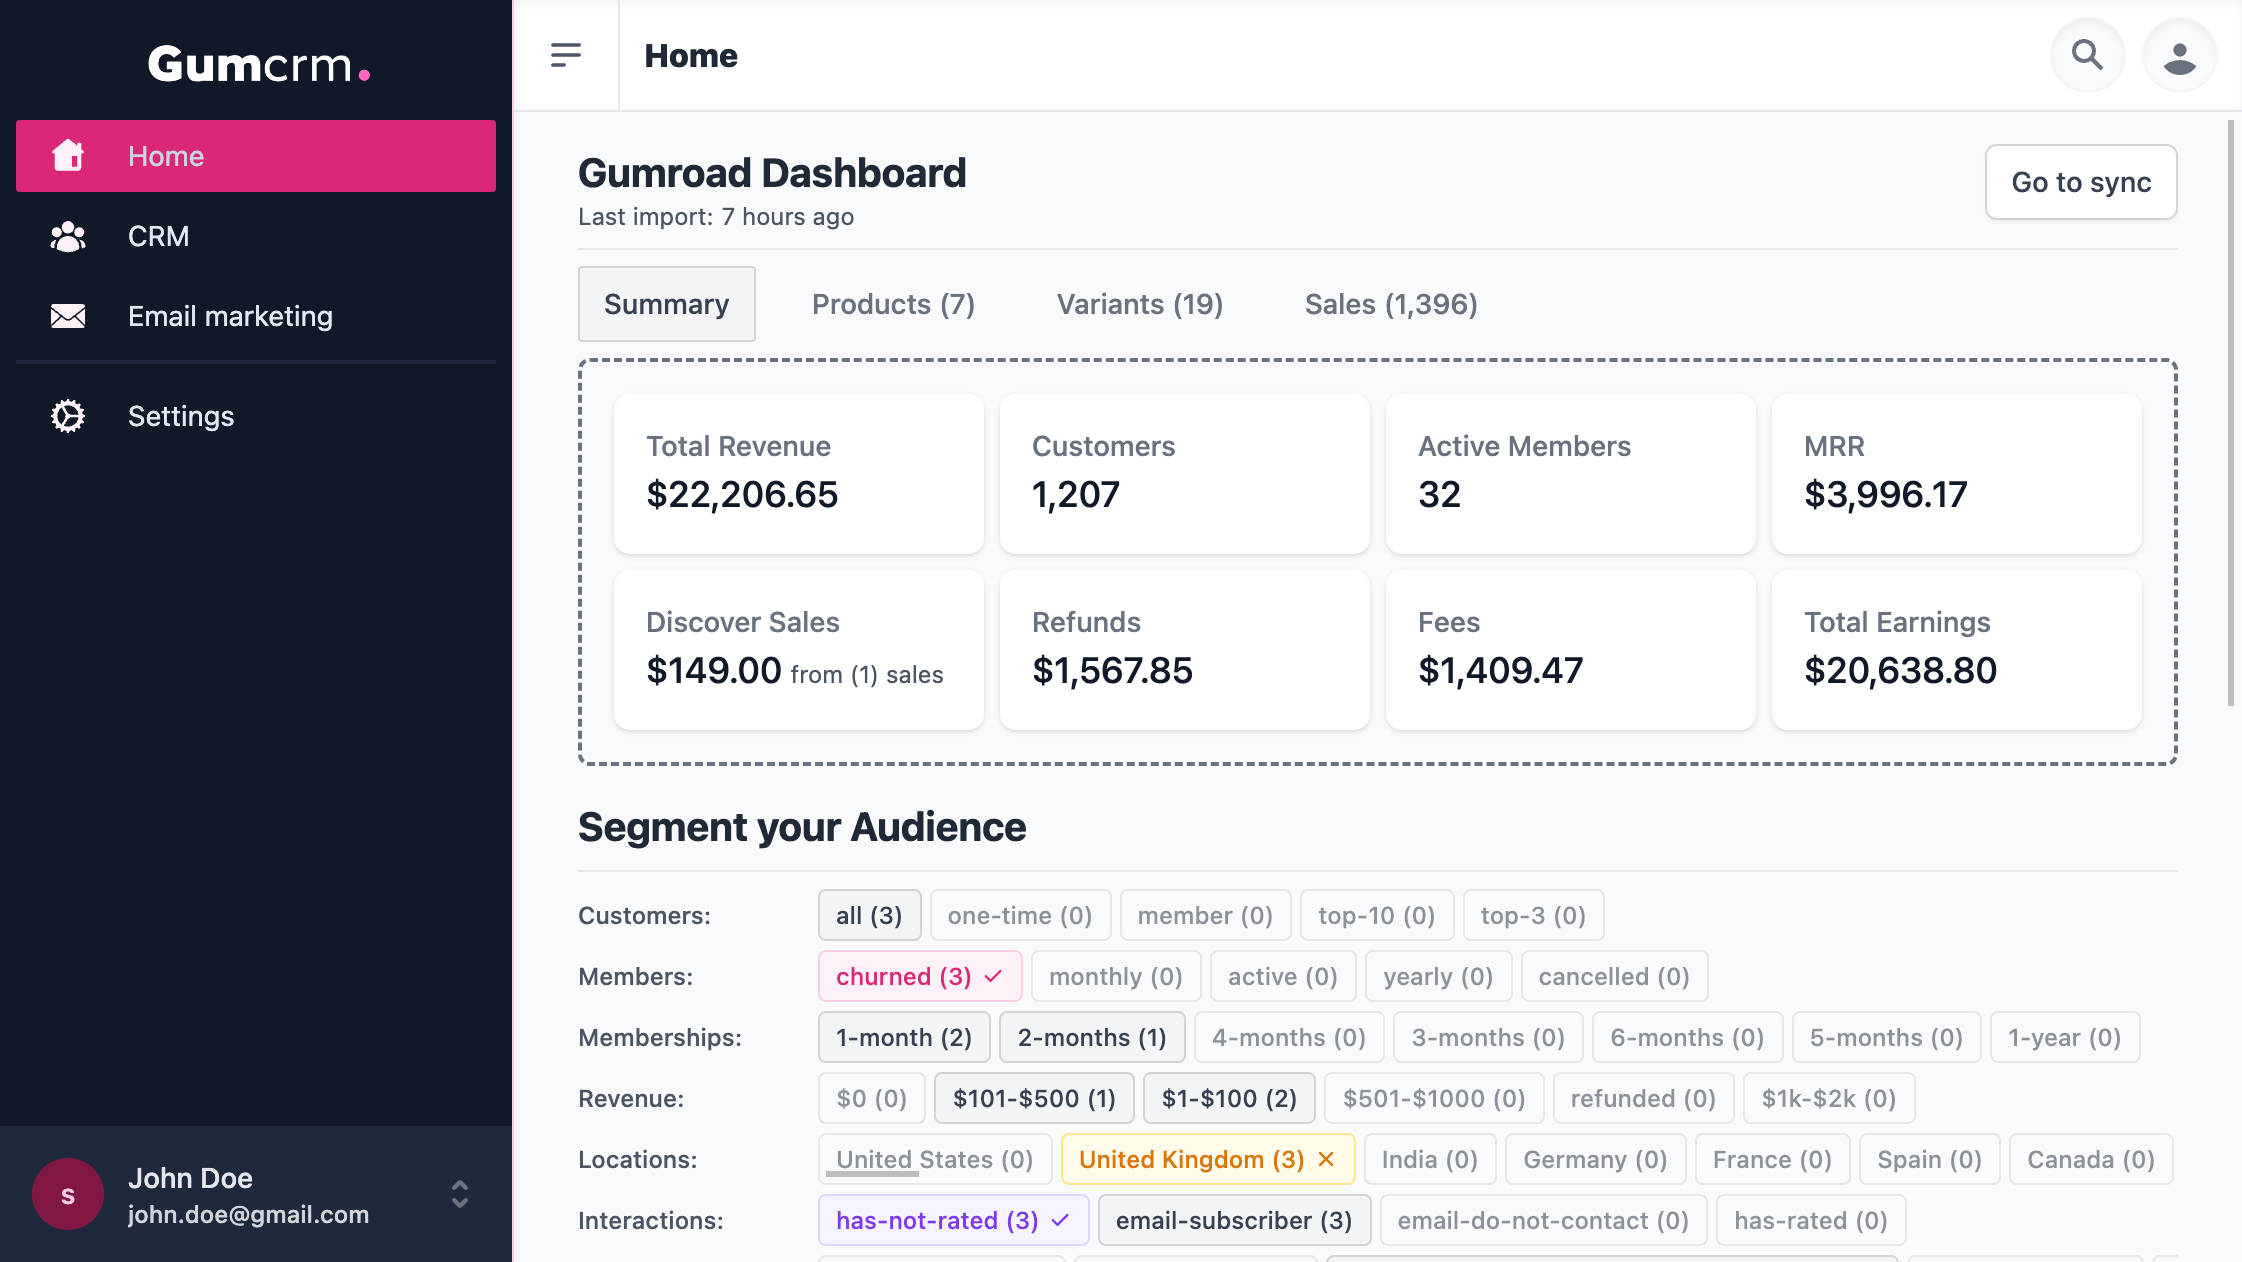Select the 4-months (0) membership filter
The image size is (2242, 1262).
[x=1289, y=1037]
